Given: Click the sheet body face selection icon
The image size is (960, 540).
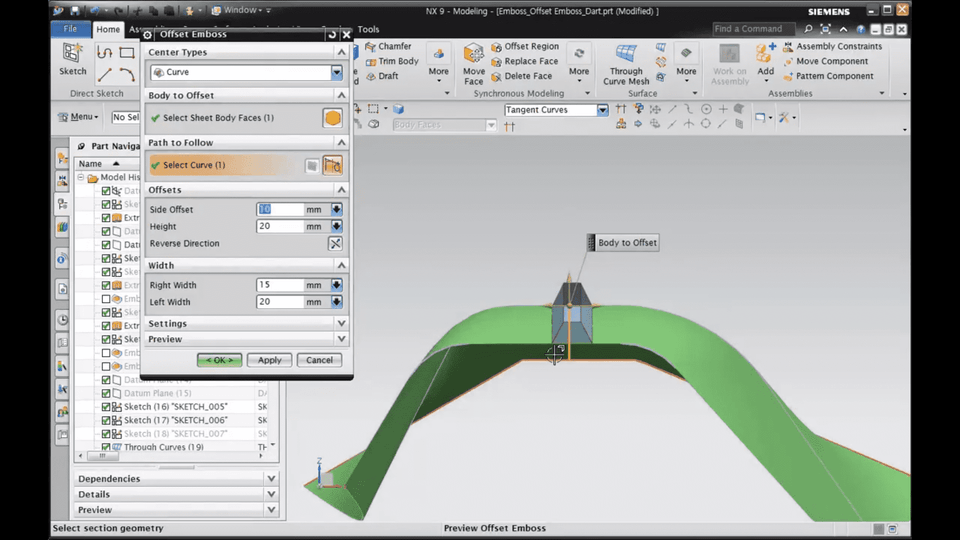Looking at the screenshot, I should (332, 118).
